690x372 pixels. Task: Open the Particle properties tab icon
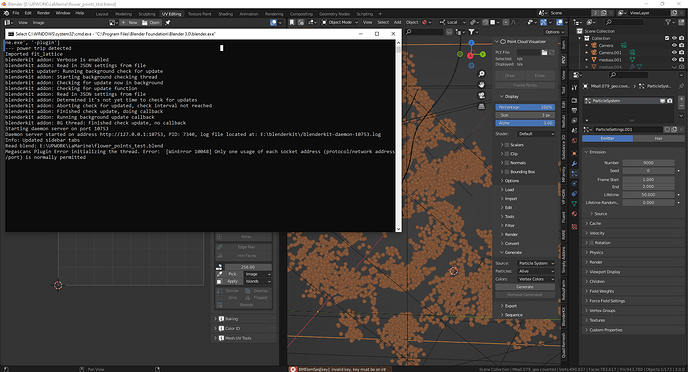[x=574, y=173]
